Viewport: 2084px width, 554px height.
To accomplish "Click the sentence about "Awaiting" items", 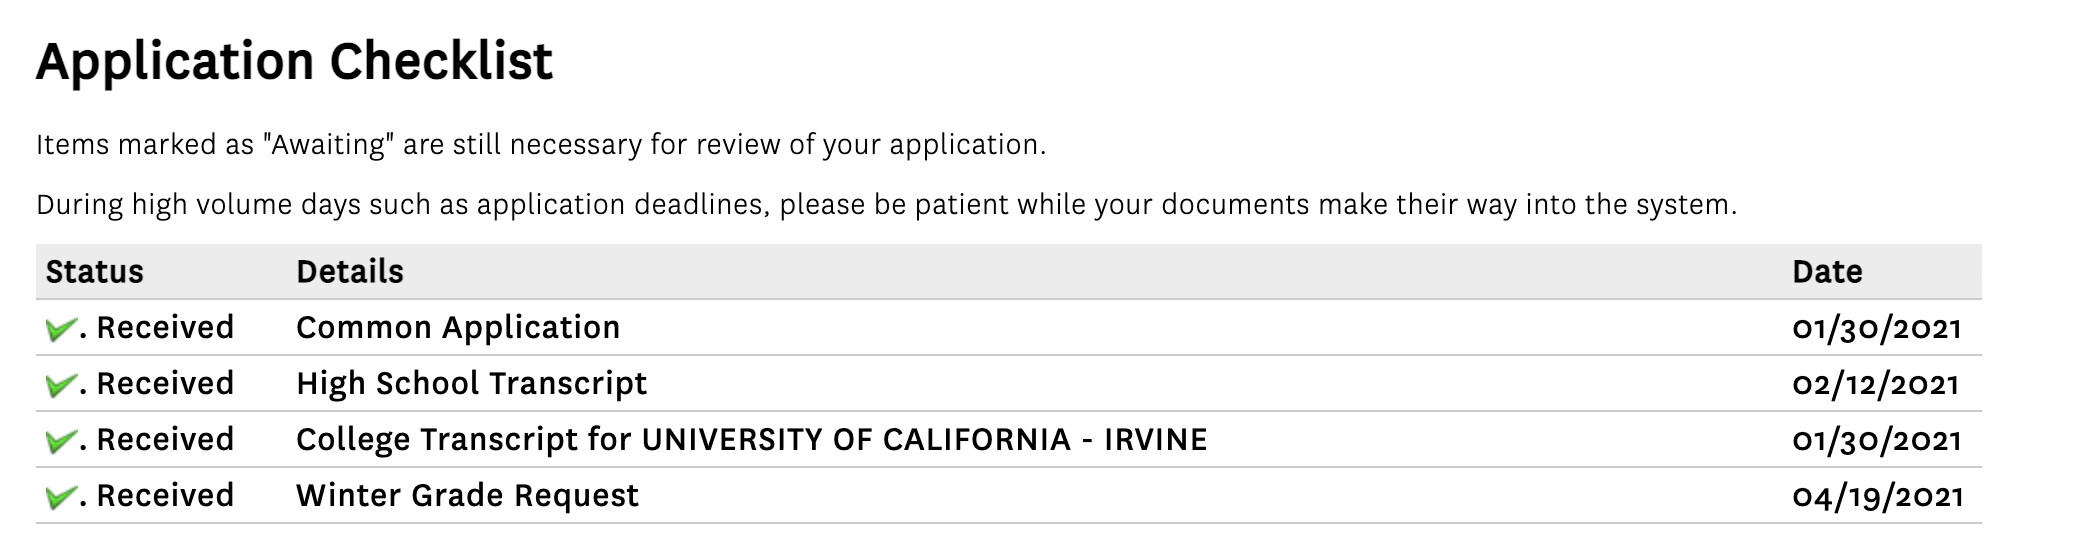I will click(x=540, y=146).
